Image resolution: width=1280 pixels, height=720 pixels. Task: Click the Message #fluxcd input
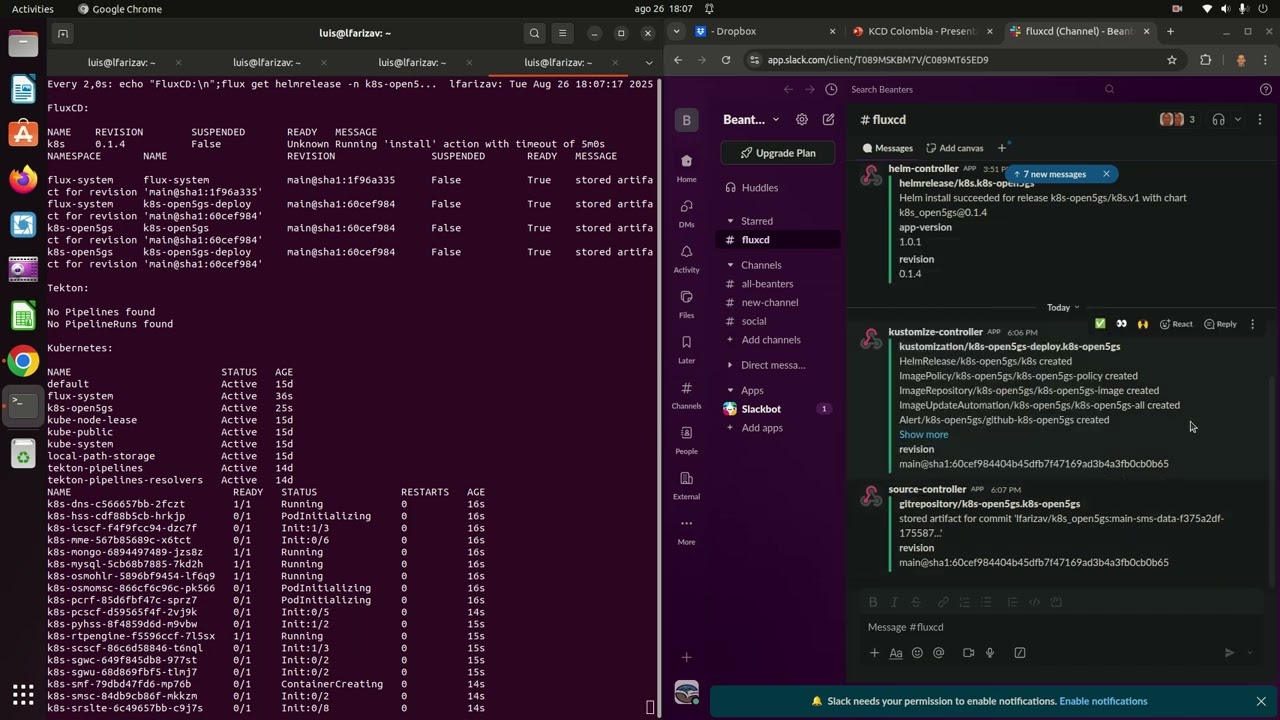click(1060, 627)
